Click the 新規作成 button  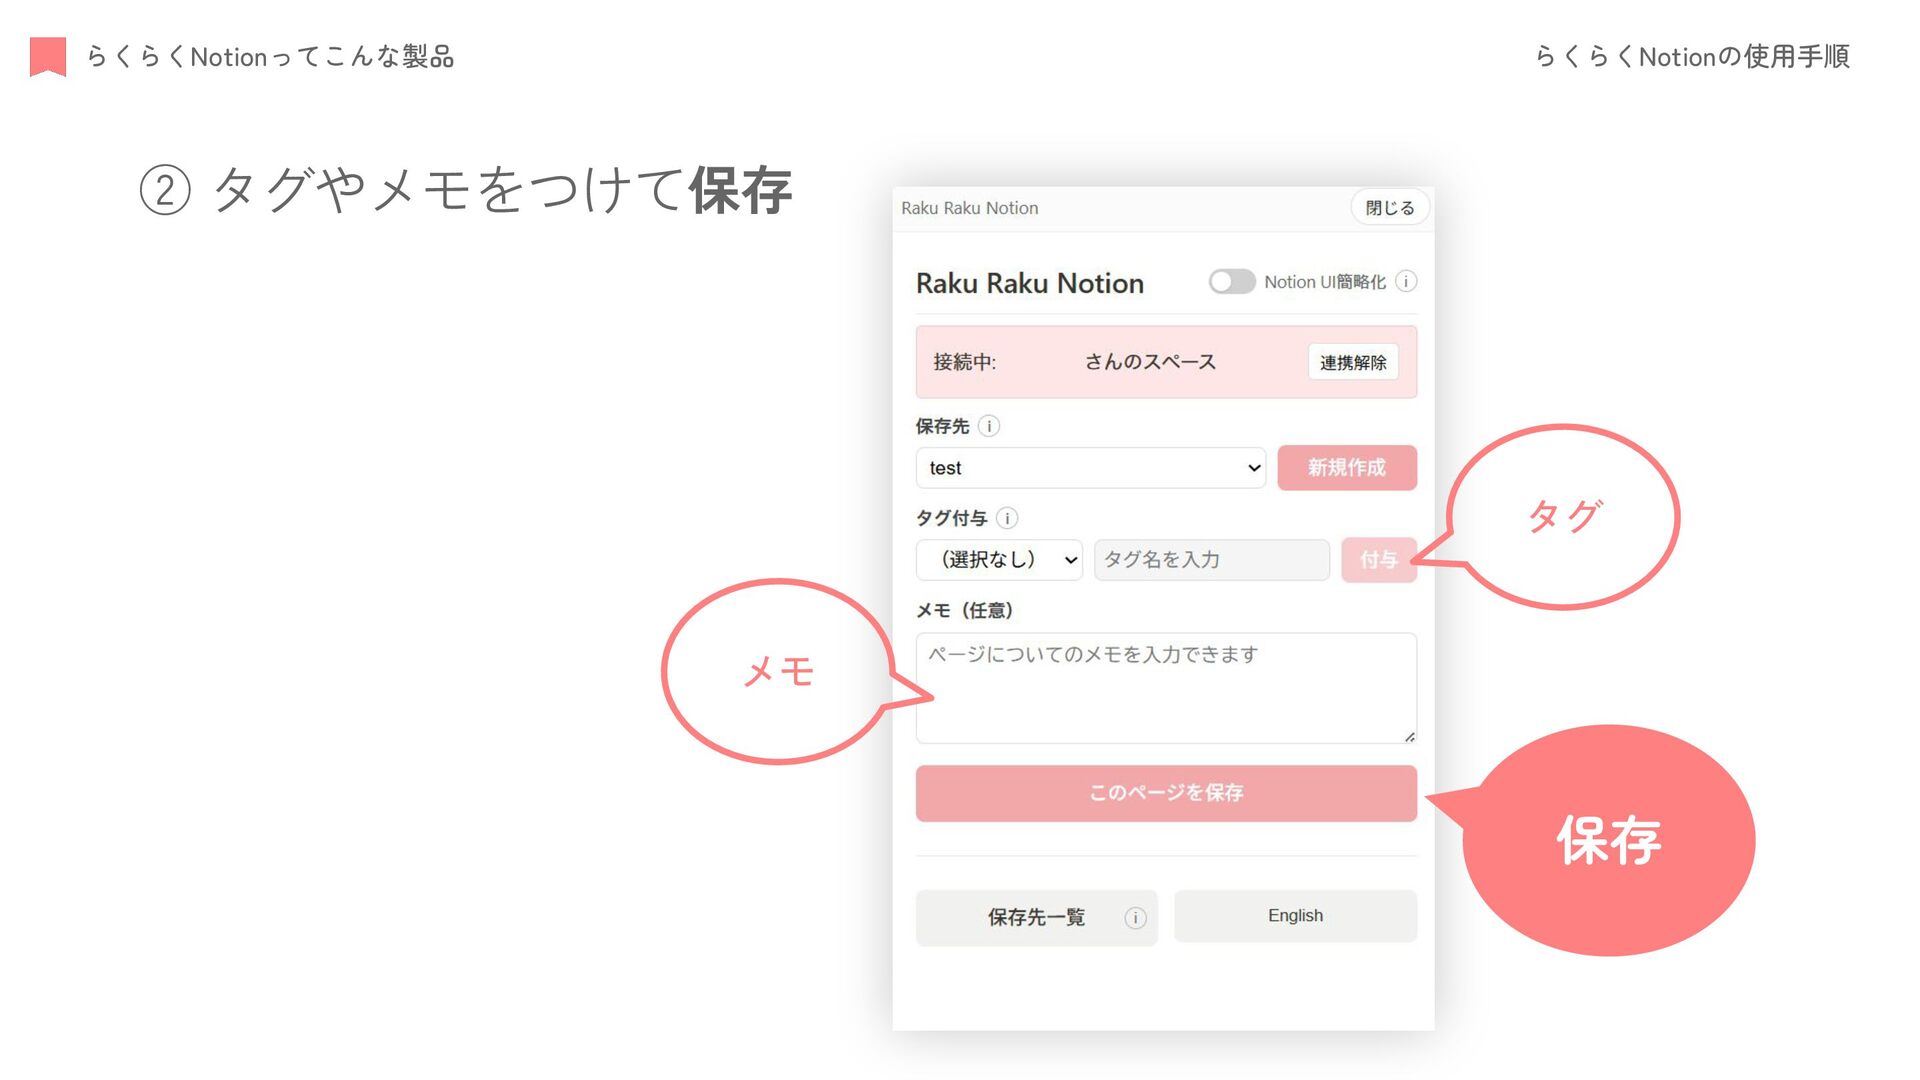pyautogui.click(x=1346, y=468)
